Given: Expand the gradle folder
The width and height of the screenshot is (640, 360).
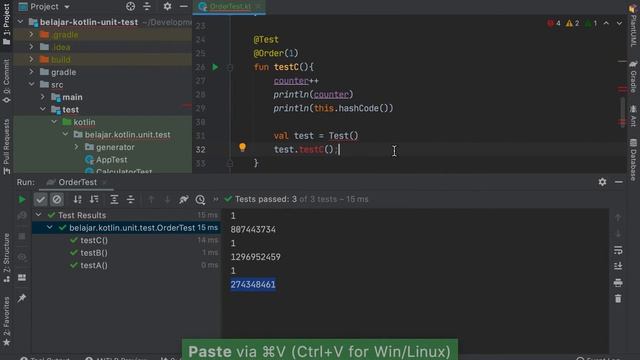Looking at the screenshot, I should [x=31, y=72].
